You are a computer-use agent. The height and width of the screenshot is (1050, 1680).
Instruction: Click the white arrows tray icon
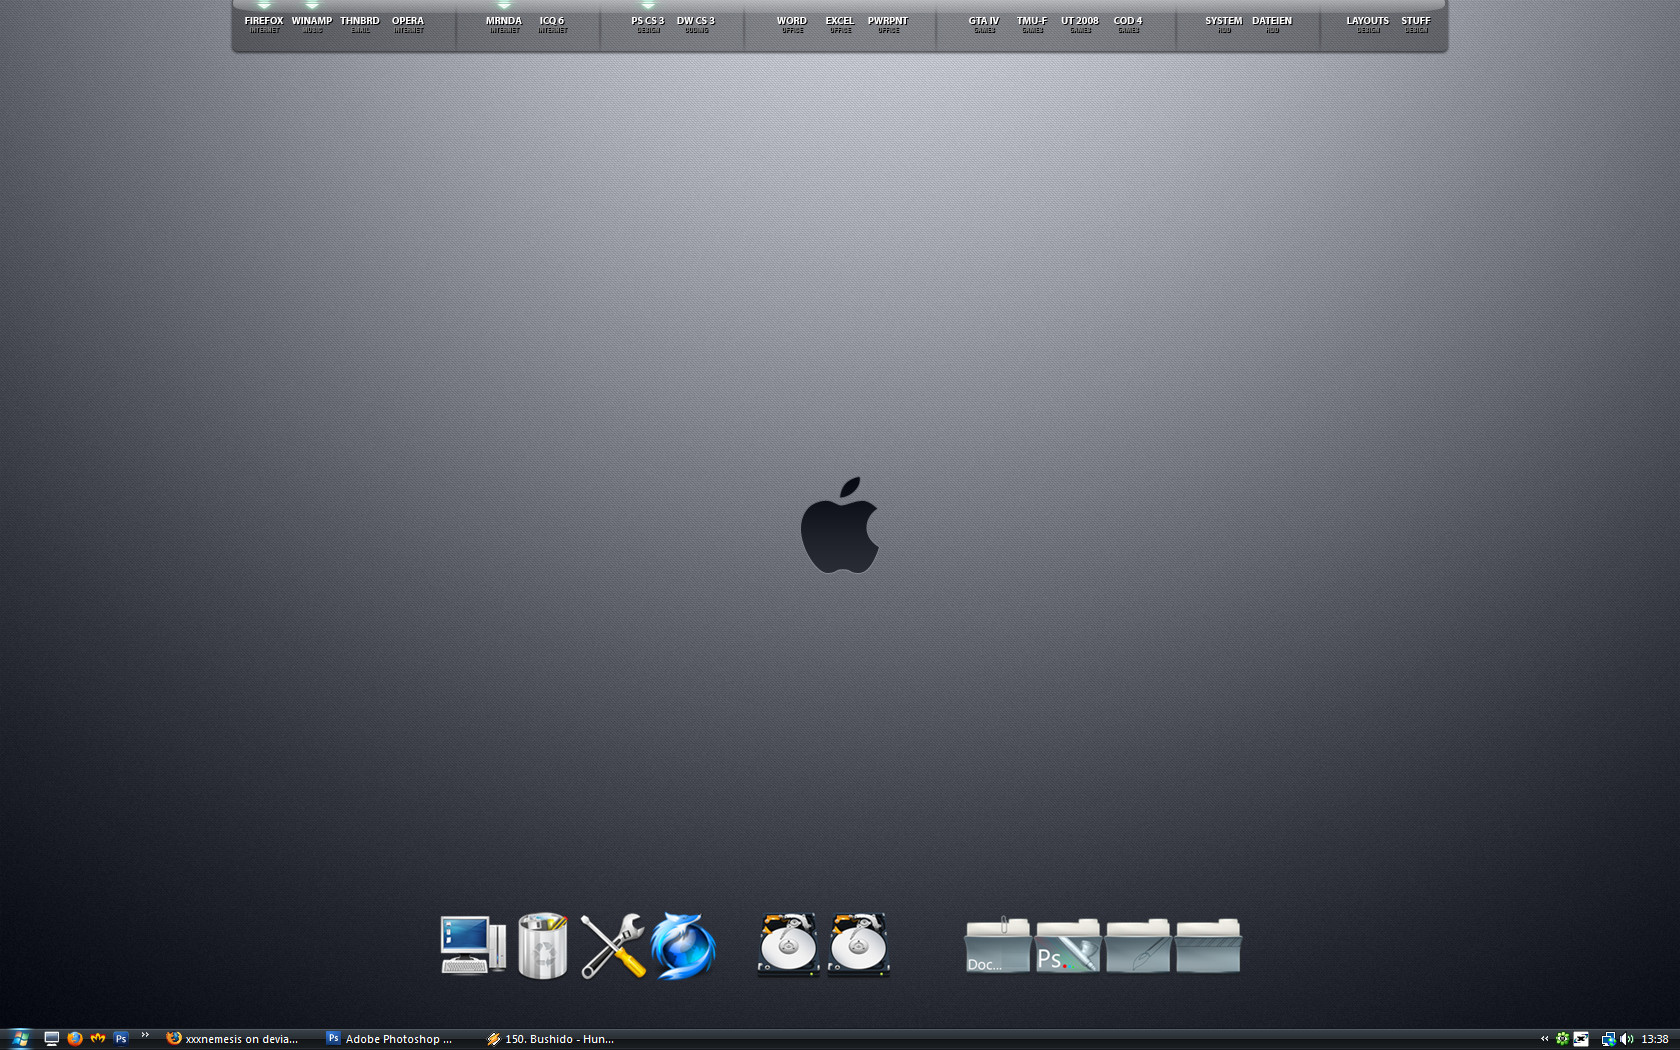pyautogui.click(x=1581, y=1039)
